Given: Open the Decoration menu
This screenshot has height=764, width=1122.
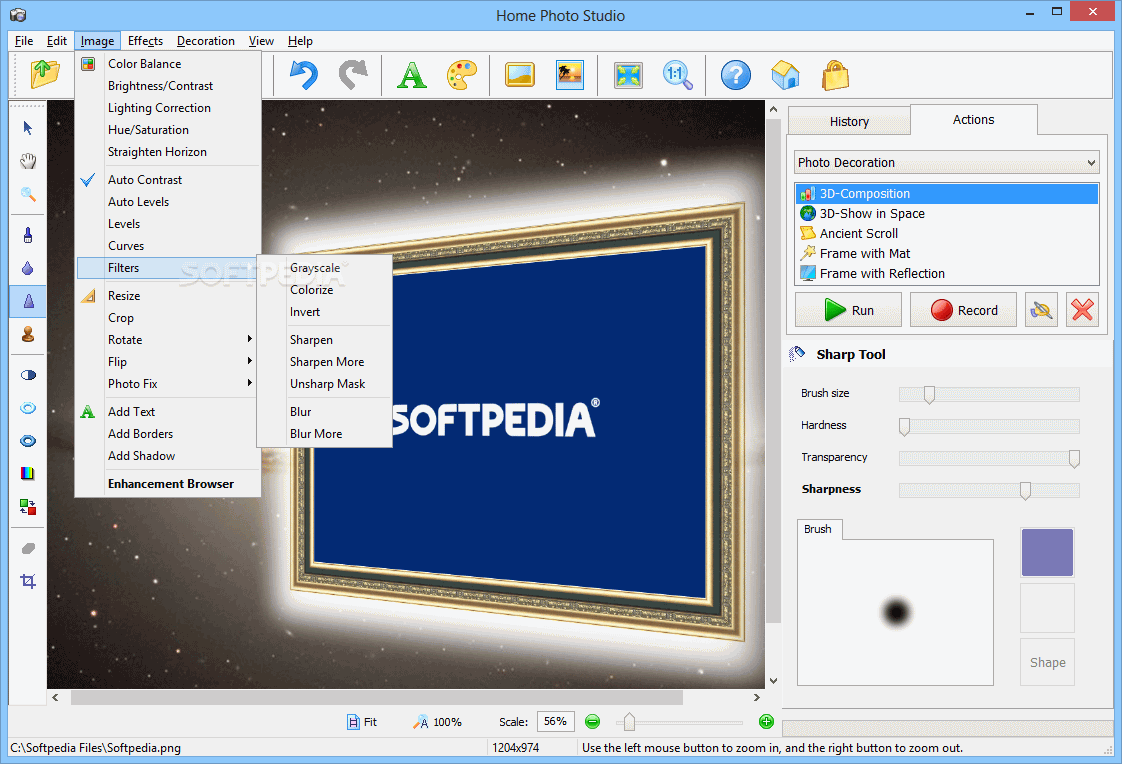Looking at the screenshot, I should pyautogui.click(x=205, y=41).
